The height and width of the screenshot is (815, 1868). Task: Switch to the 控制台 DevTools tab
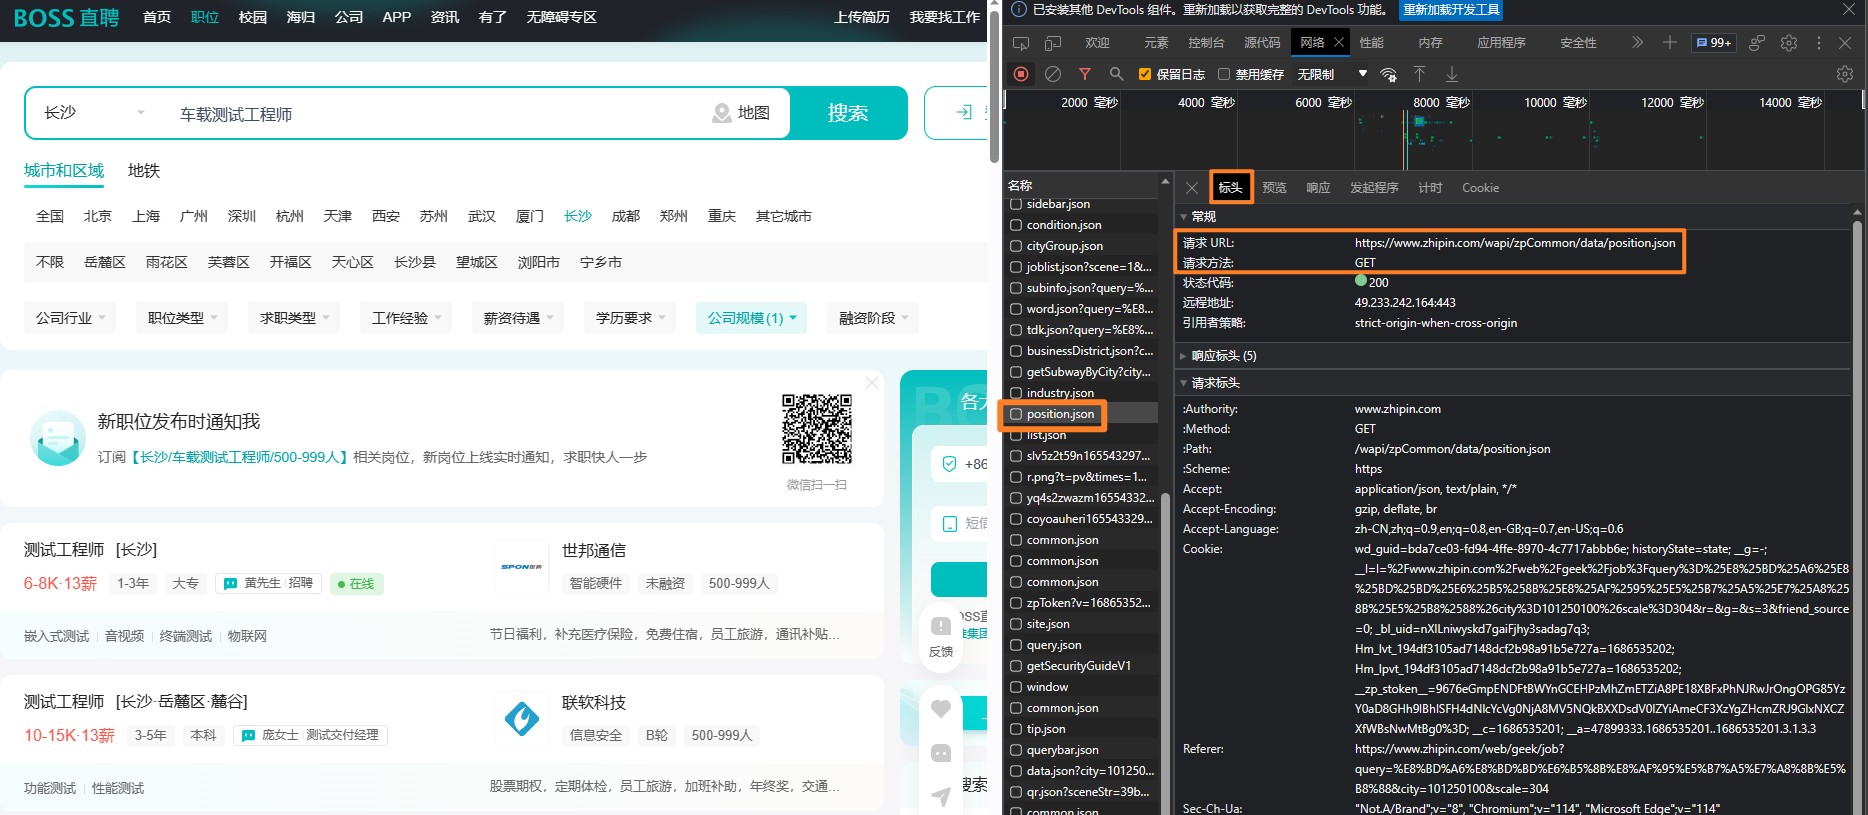[x=1206, y=43]
